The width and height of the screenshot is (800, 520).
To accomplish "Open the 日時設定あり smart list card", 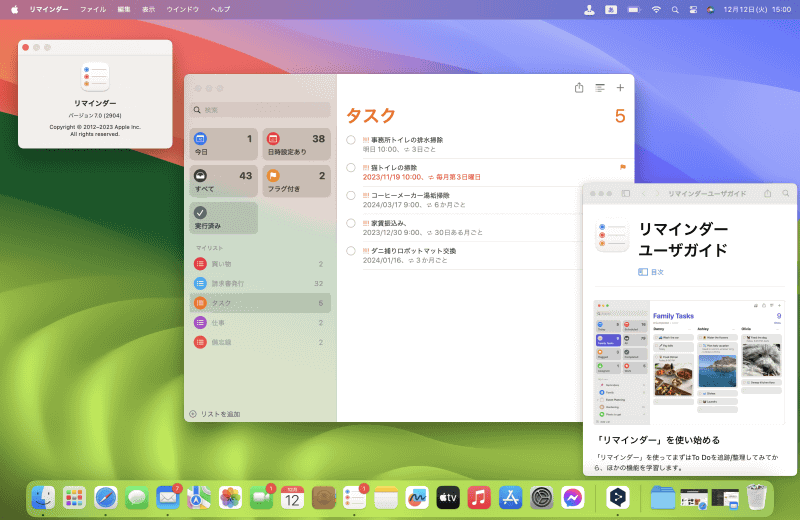I will point(296,144).
